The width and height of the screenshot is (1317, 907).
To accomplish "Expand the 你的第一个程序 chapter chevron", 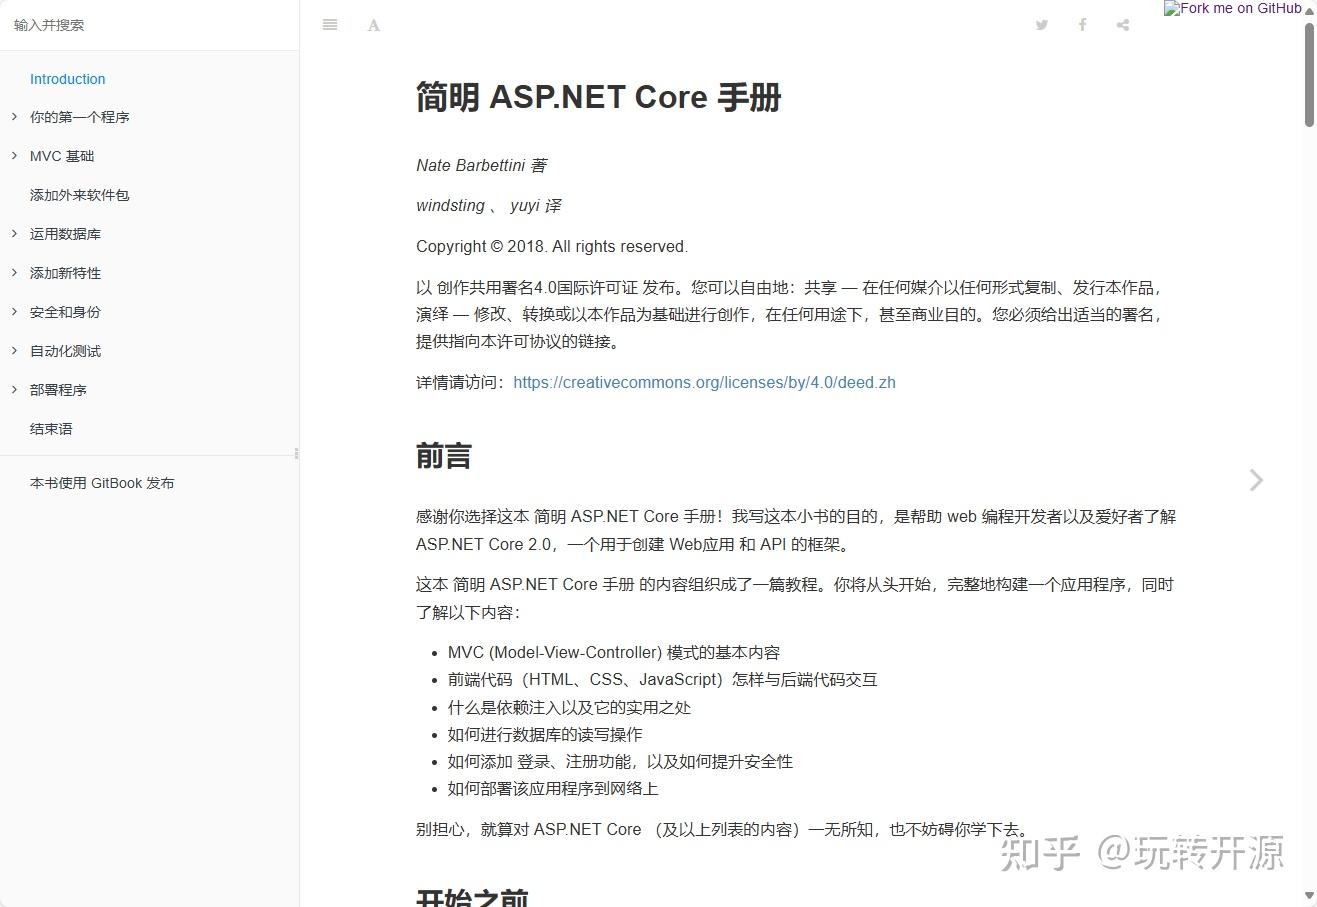I will 14,117.
